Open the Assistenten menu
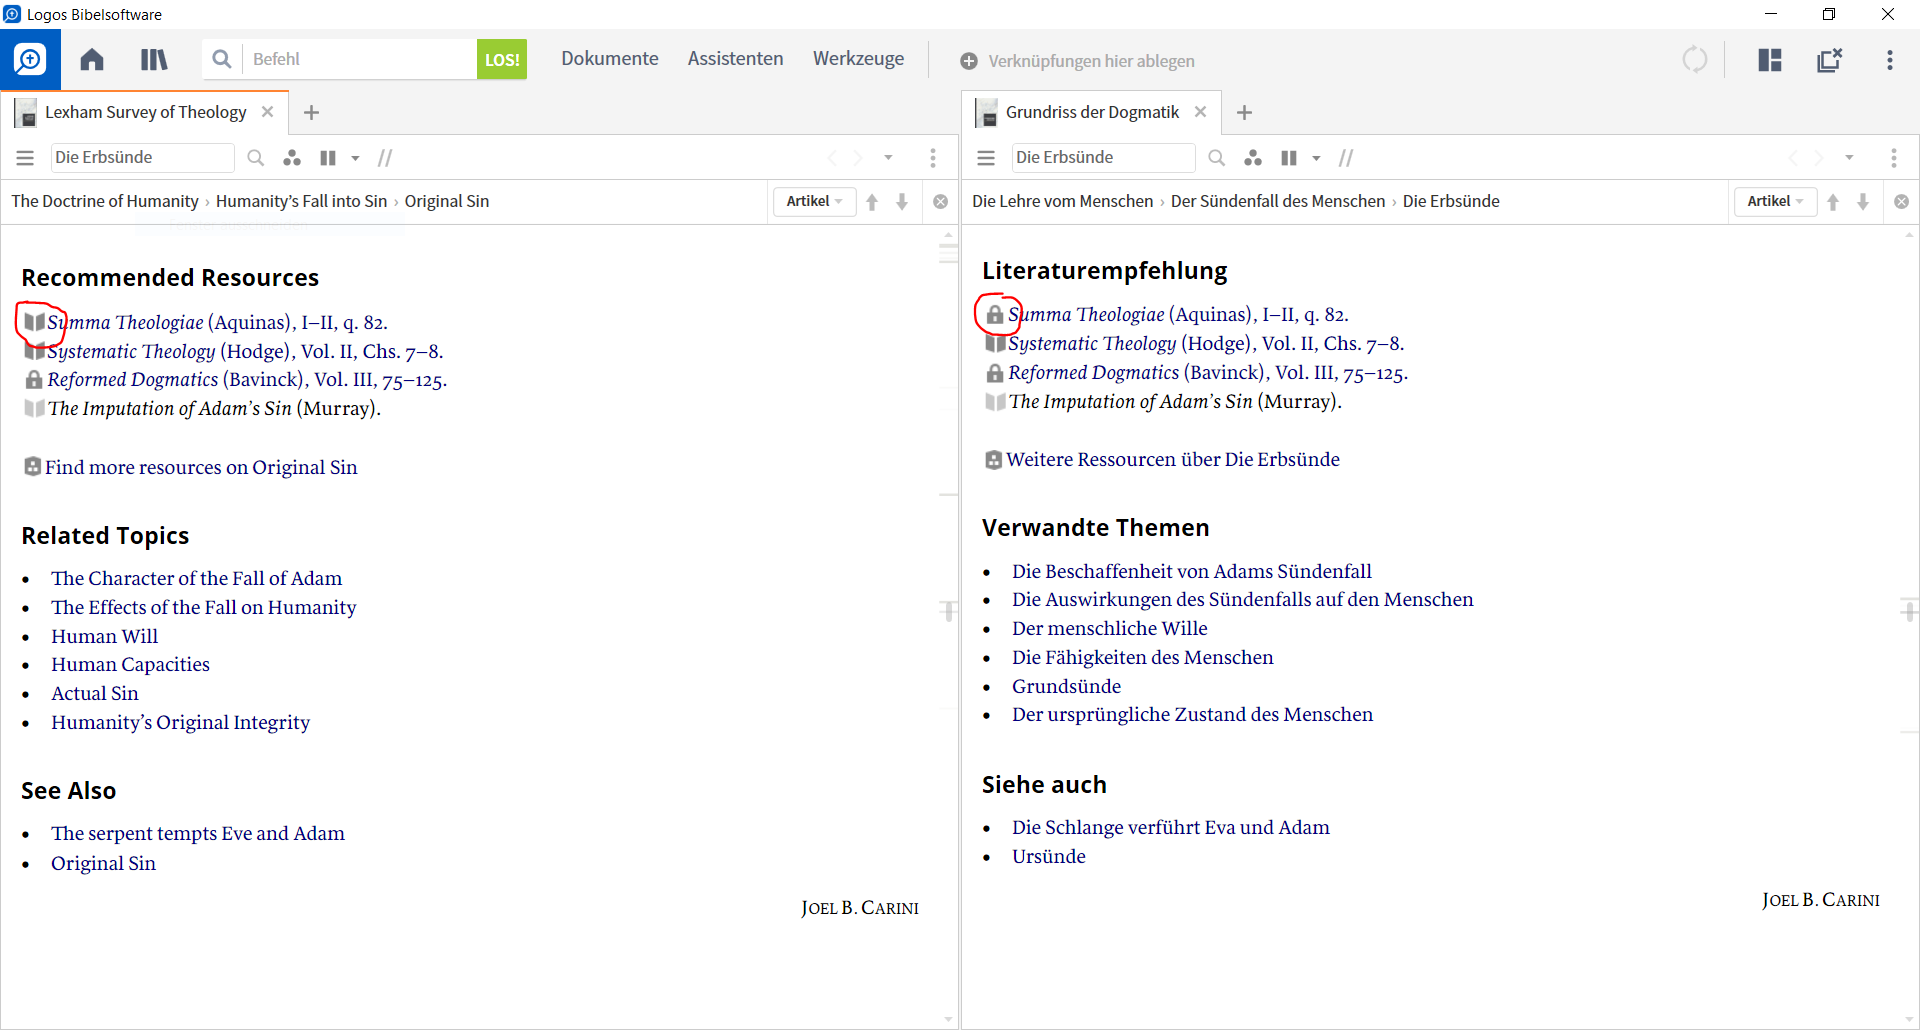Image resolution: width=1920 pixels, height=1030 pixels. (735, 59)
